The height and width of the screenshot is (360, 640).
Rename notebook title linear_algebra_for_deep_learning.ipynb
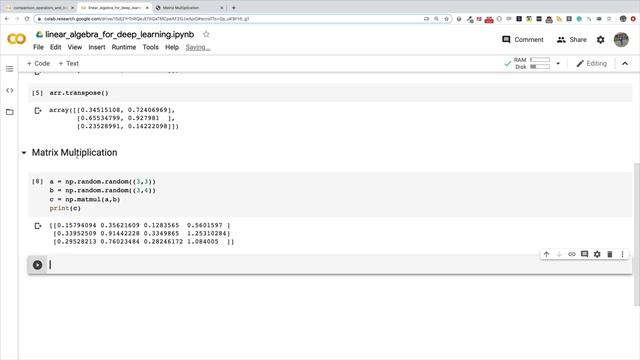point(120,34)
